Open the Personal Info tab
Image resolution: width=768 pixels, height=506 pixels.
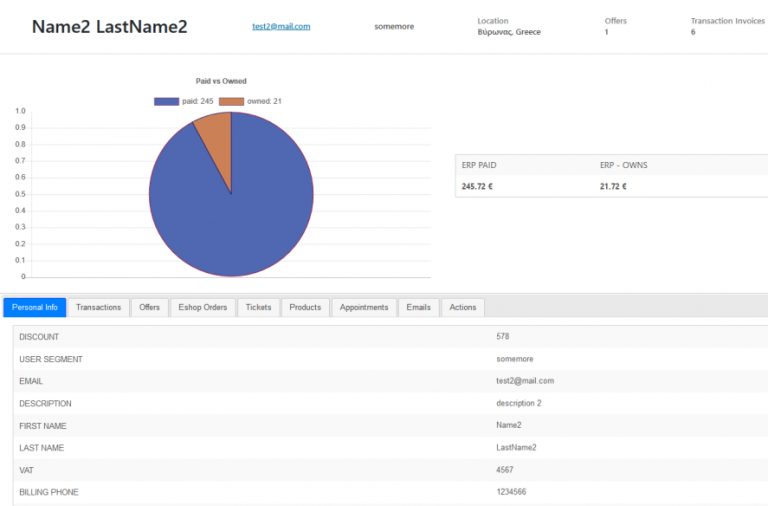point(35,307)
